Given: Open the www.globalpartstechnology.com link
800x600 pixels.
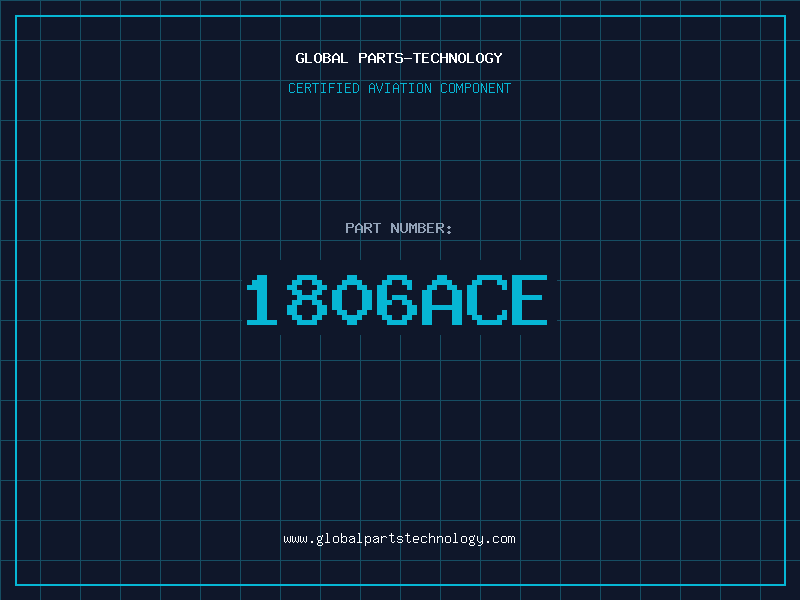Looking at the screenshot, I should pyautogui.click(x=399, y=539).
